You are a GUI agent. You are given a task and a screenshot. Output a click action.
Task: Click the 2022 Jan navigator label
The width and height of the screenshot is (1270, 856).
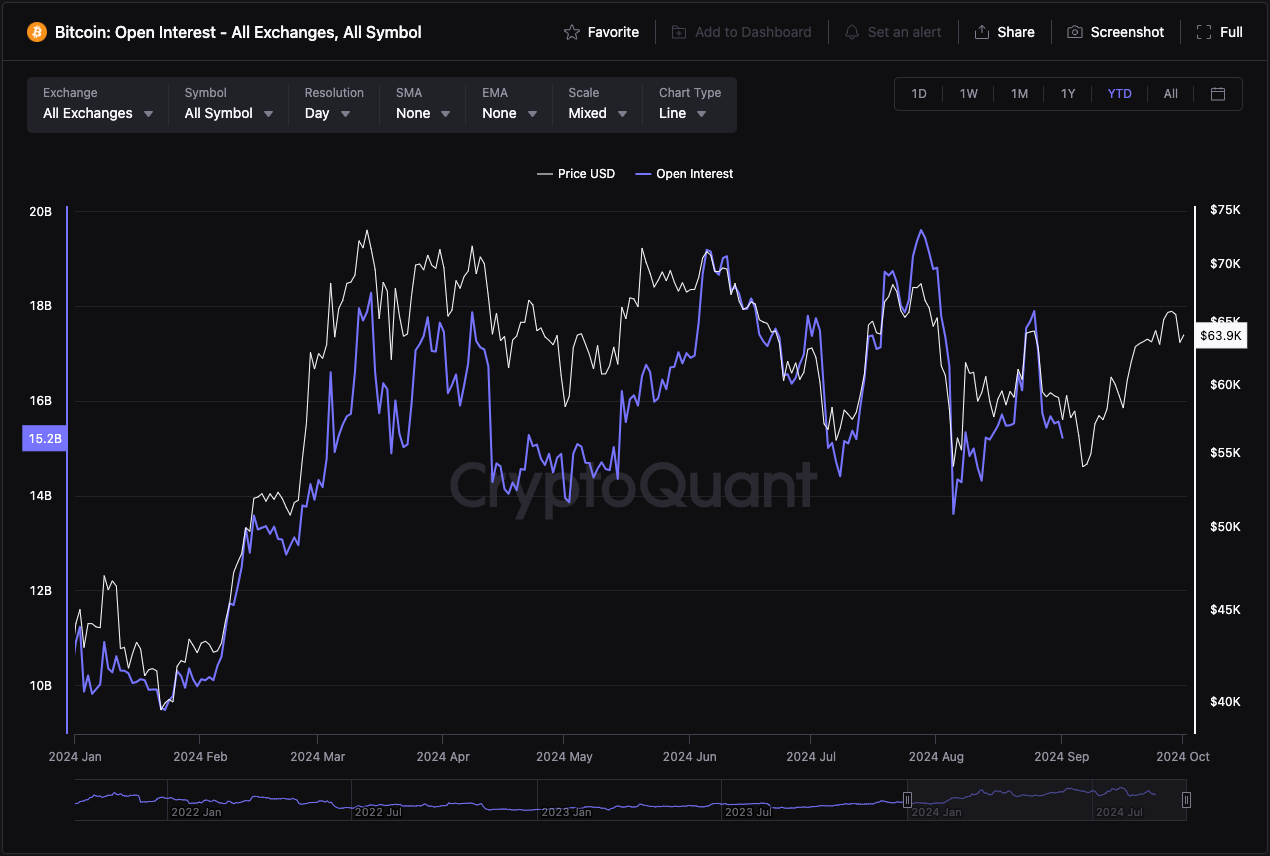coord(196,812)
